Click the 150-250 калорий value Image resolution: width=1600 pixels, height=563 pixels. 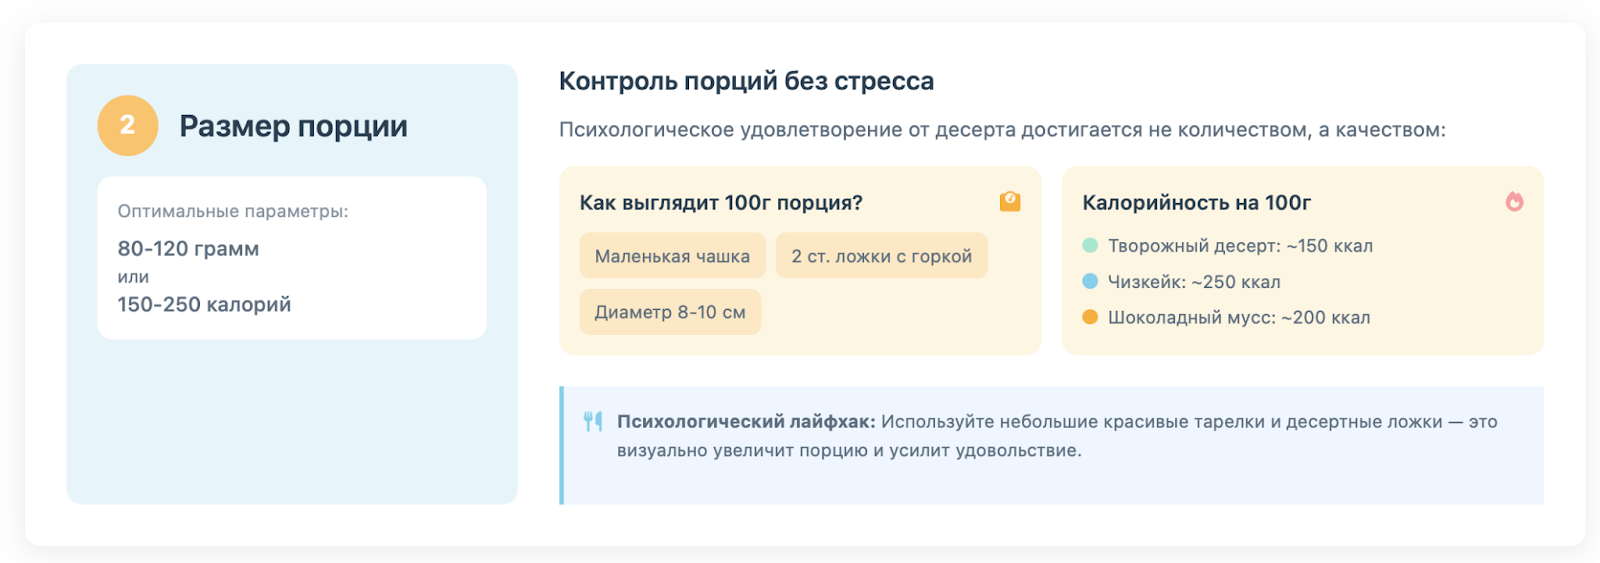click(x=204, y=305)
